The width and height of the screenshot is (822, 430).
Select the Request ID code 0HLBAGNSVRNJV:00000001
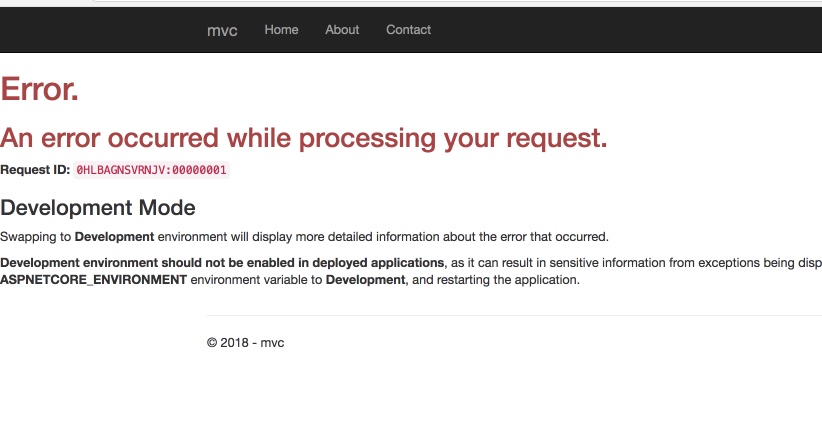click(x=152, y=170)
